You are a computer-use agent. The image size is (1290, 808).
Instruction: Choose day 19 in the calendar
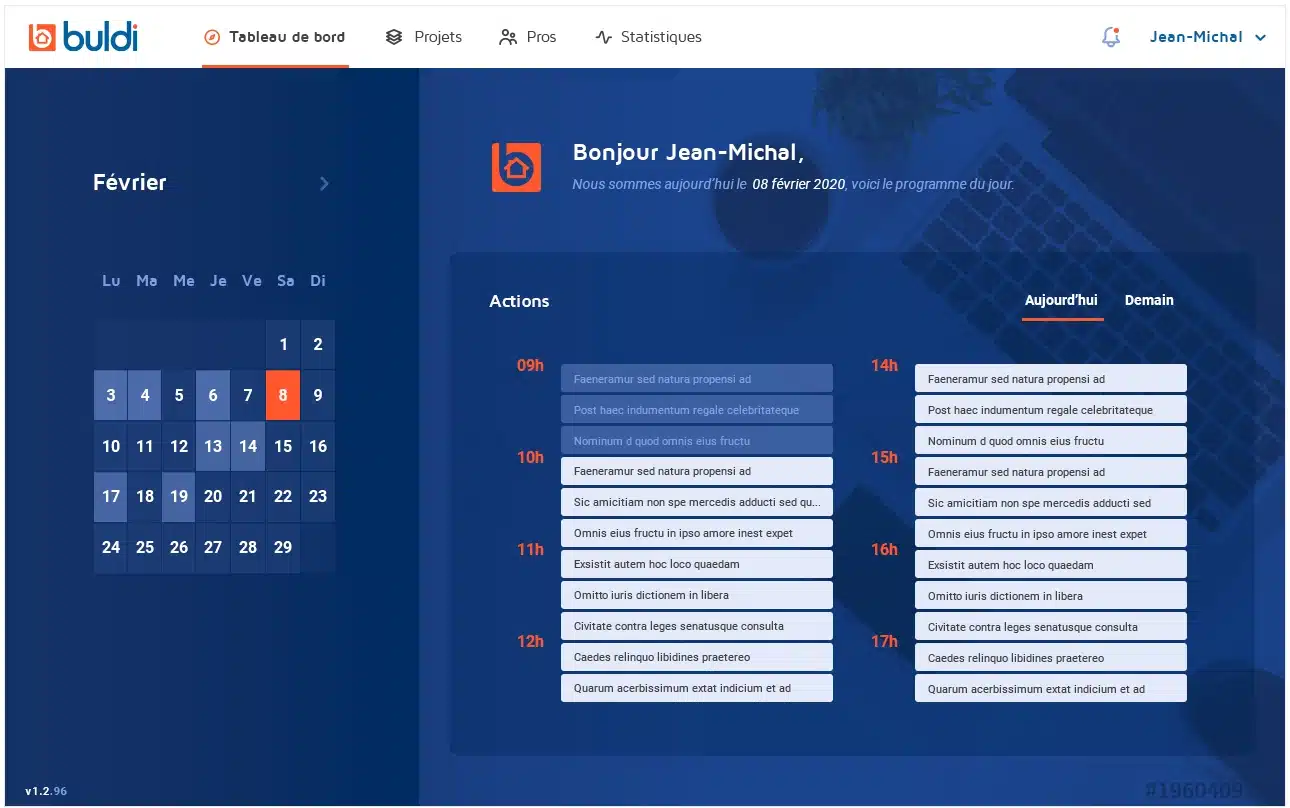coord(179,496)
